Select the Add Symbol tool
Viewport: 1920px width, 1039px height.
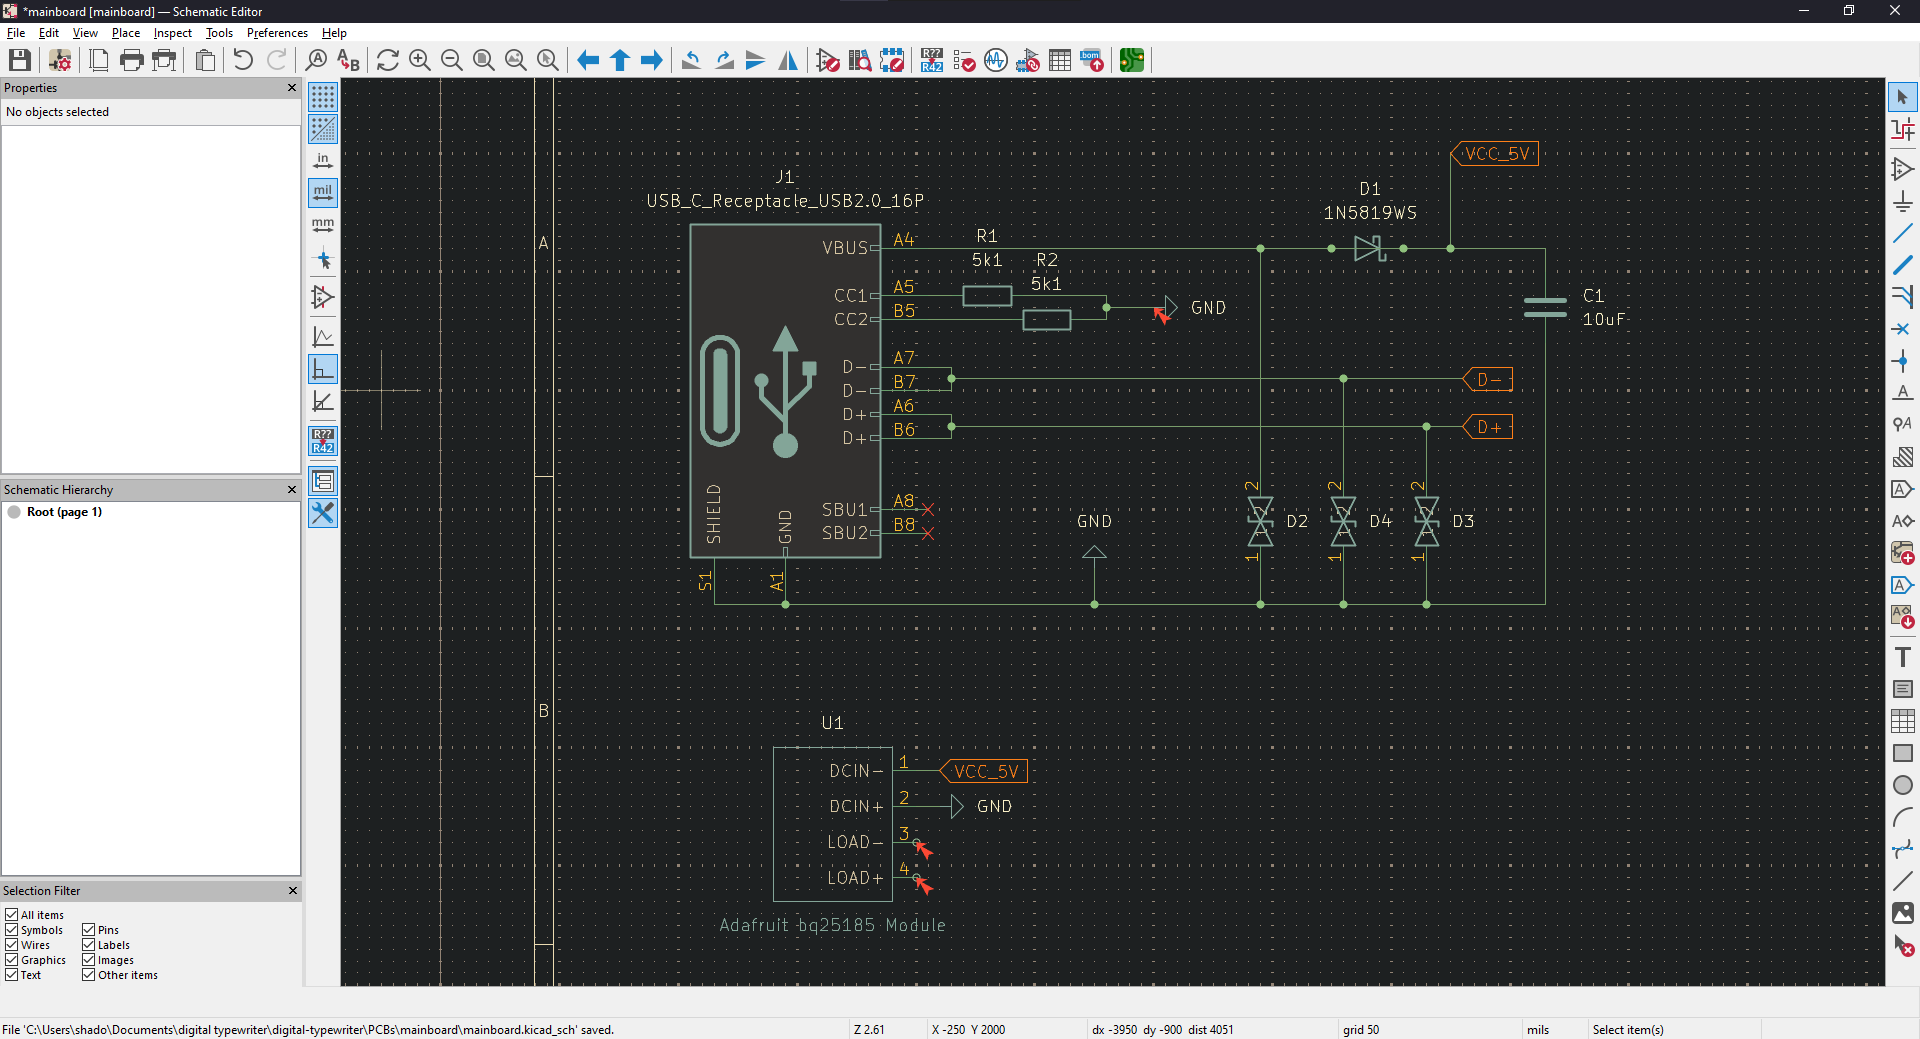tap(1902, 169)
